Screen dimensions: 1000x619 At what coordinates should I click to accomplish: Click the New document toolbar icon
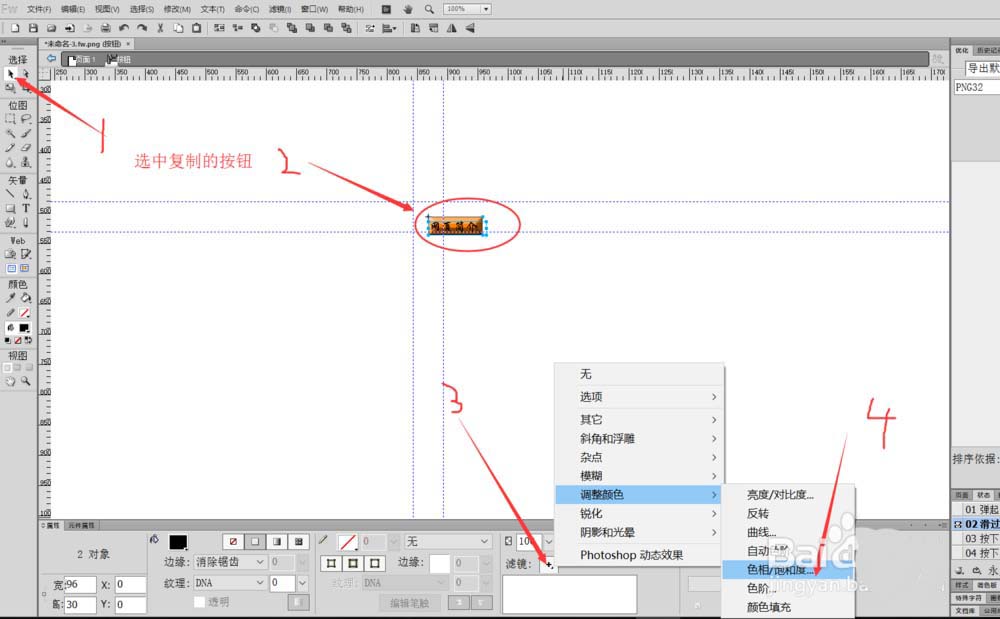(x=15, y=28)
